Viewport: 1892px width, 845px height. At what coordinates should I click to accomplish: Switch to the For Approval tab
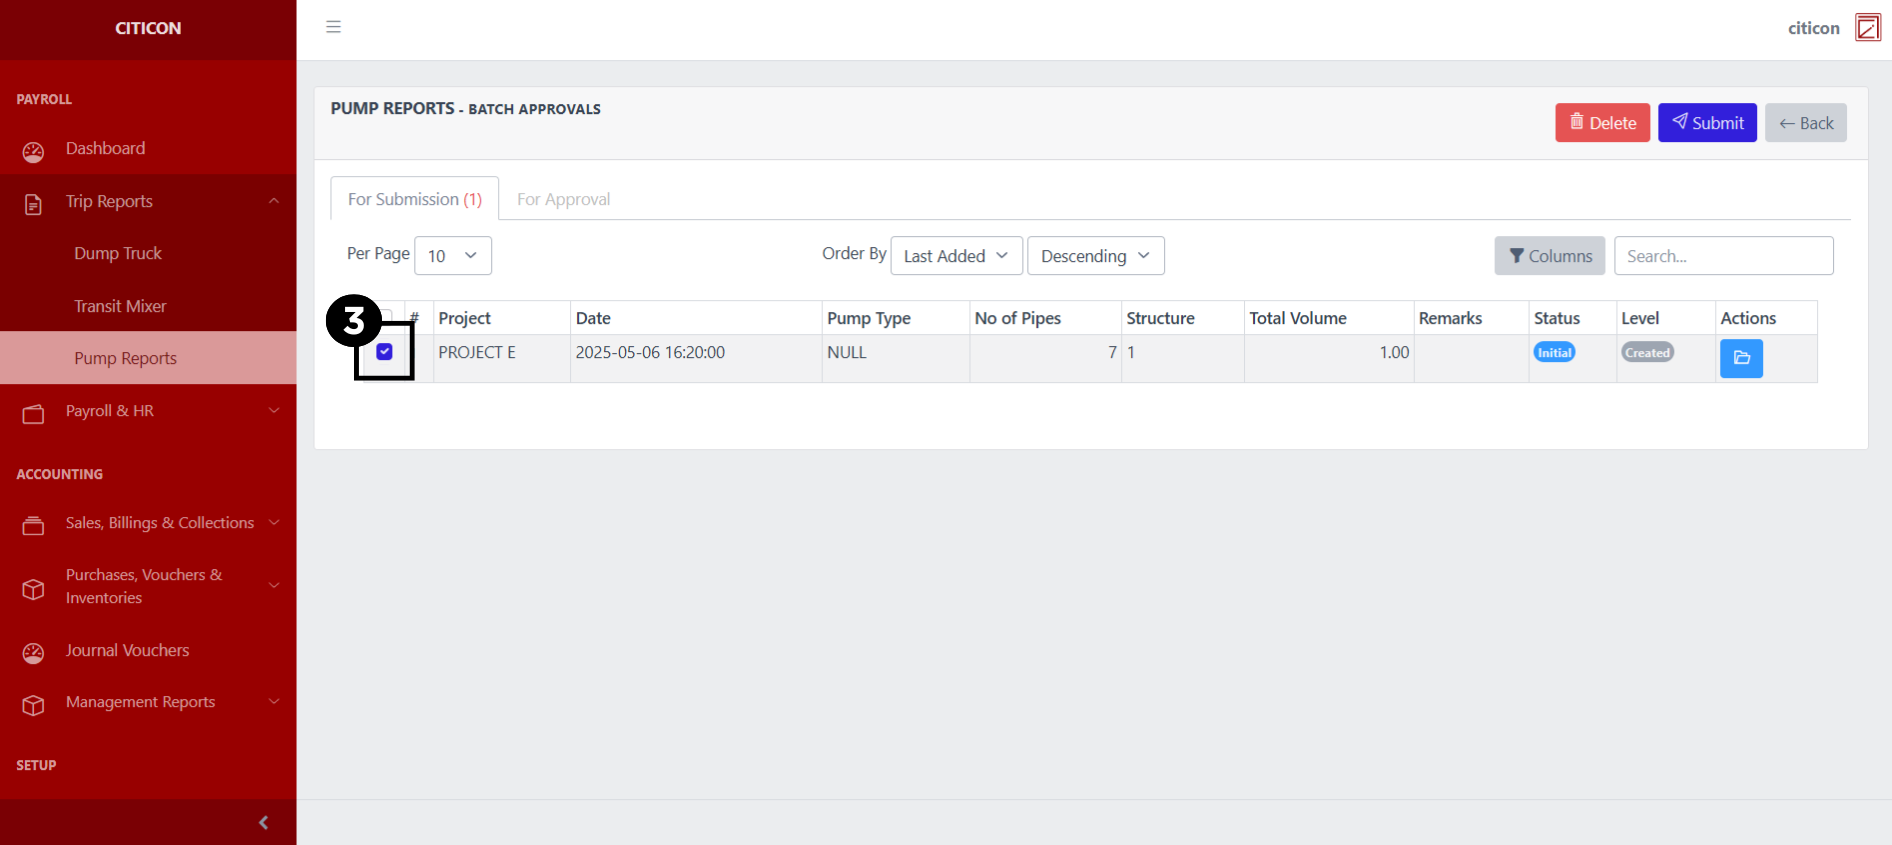tap(563, 200)
